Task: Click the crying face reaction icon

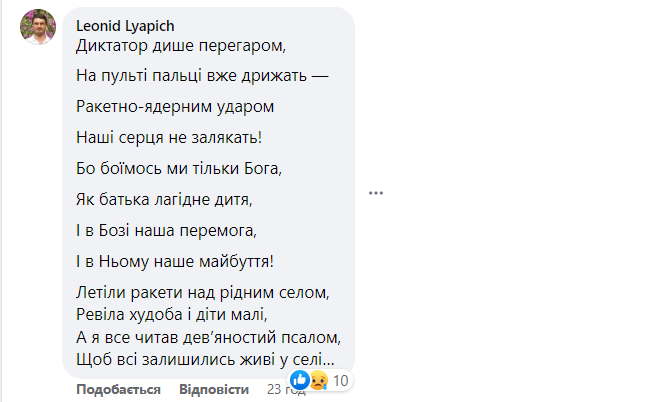Action: (318, 380)
